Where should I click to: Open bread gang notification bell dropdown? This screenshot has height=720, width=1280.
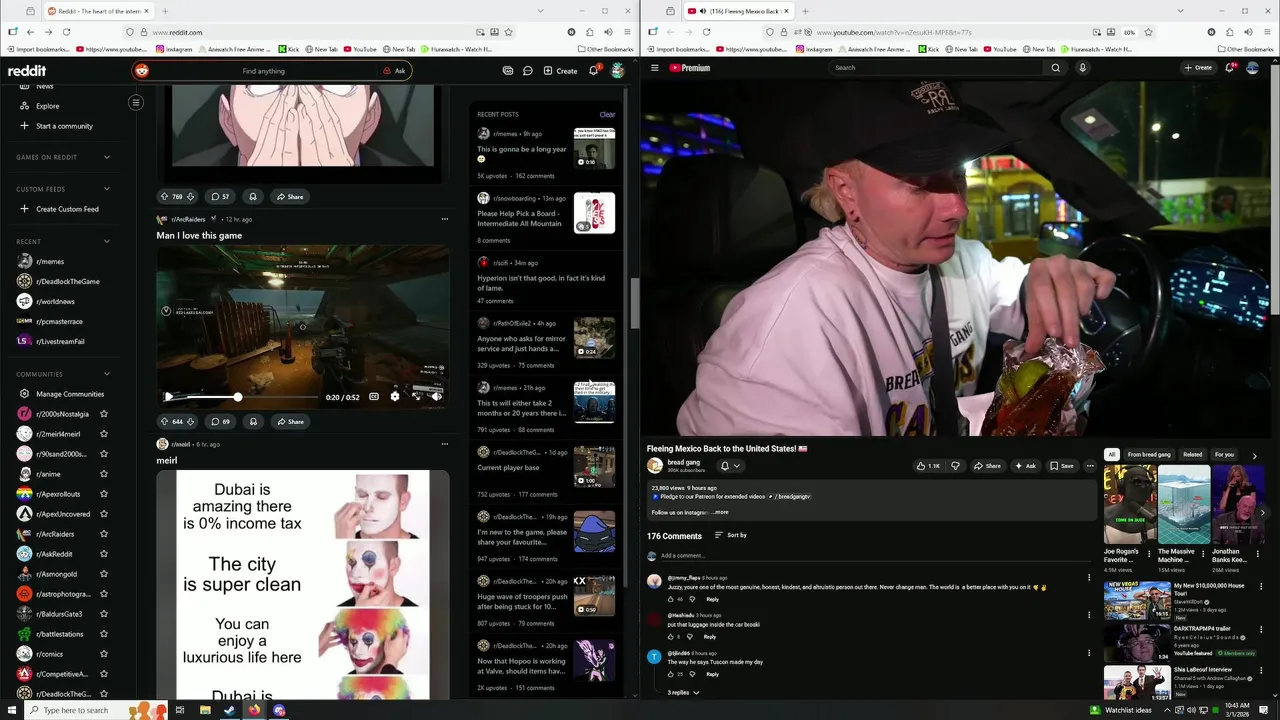[x=730, y=466]
